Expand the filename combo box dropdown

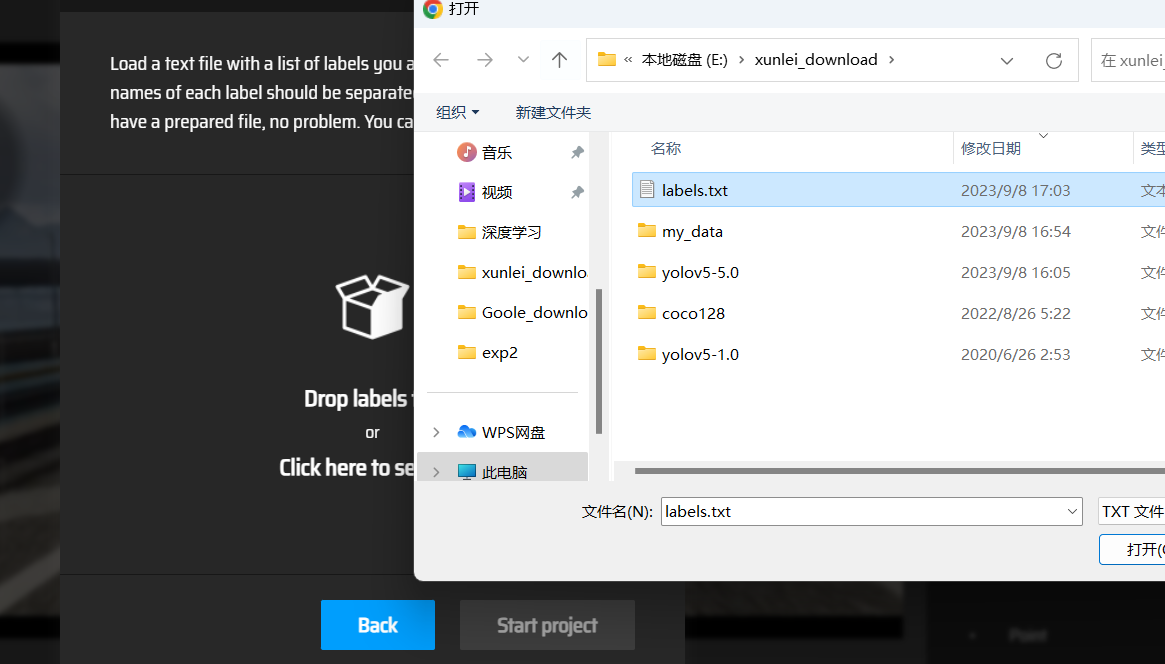[x=1071, y=511]
